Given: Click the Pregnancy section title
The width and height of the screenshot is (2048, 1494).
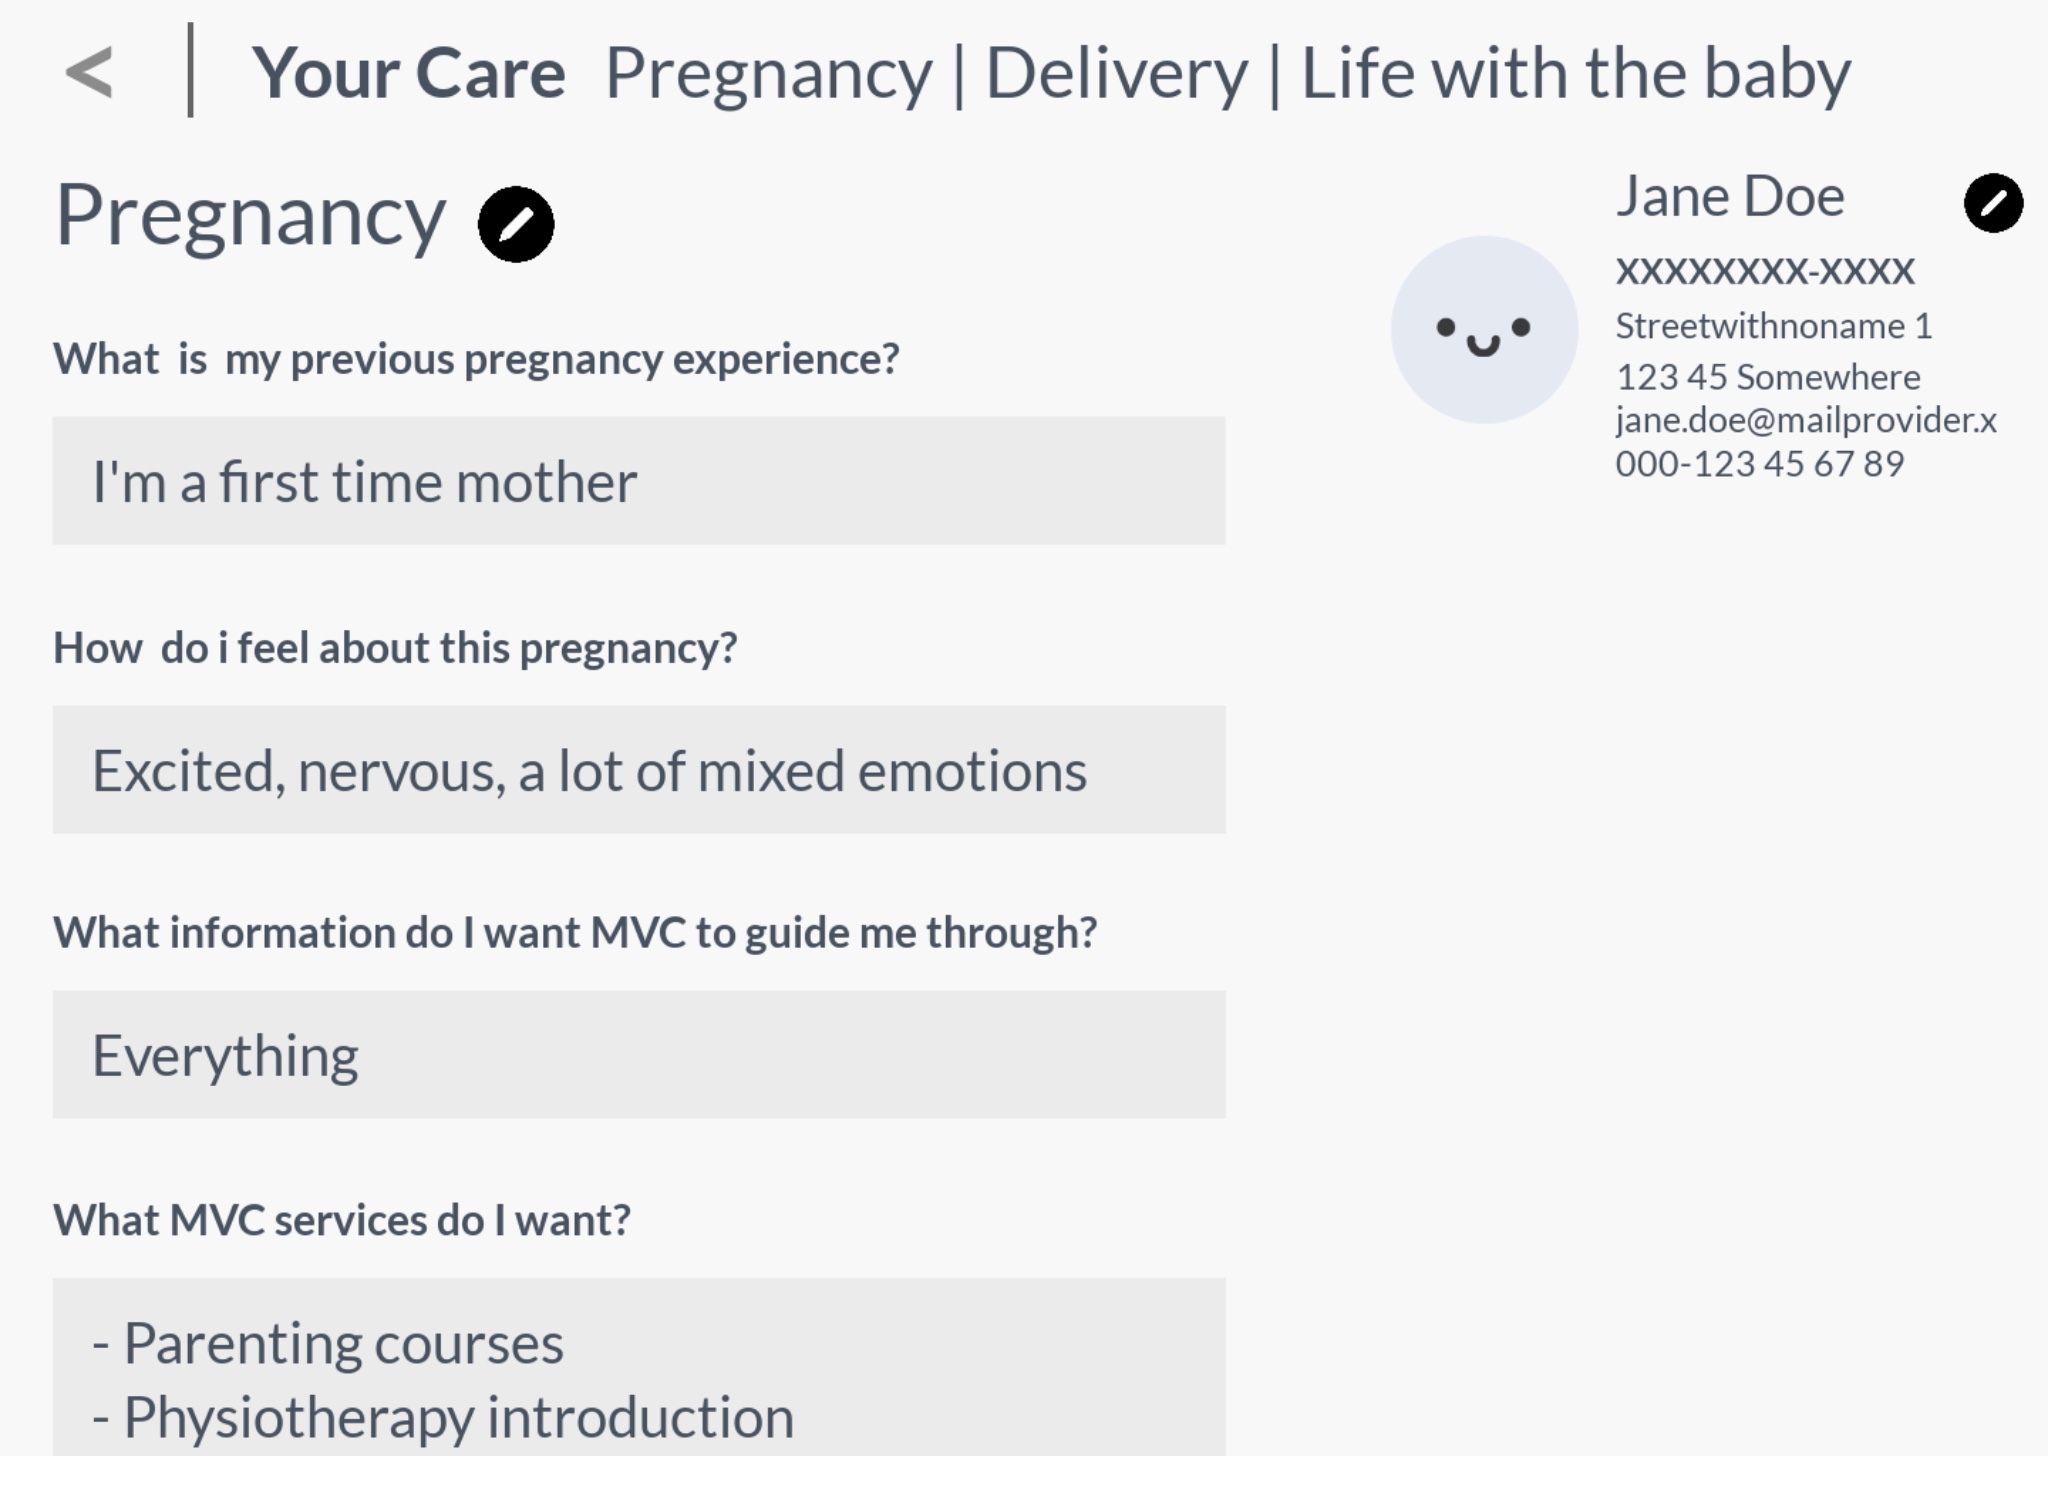Looking at the screenshot, I should pos(250,218).
